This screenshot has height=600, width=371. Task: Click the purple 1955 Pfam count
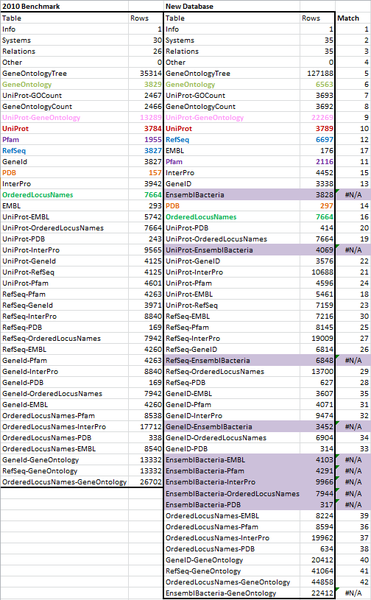(146, 140)
